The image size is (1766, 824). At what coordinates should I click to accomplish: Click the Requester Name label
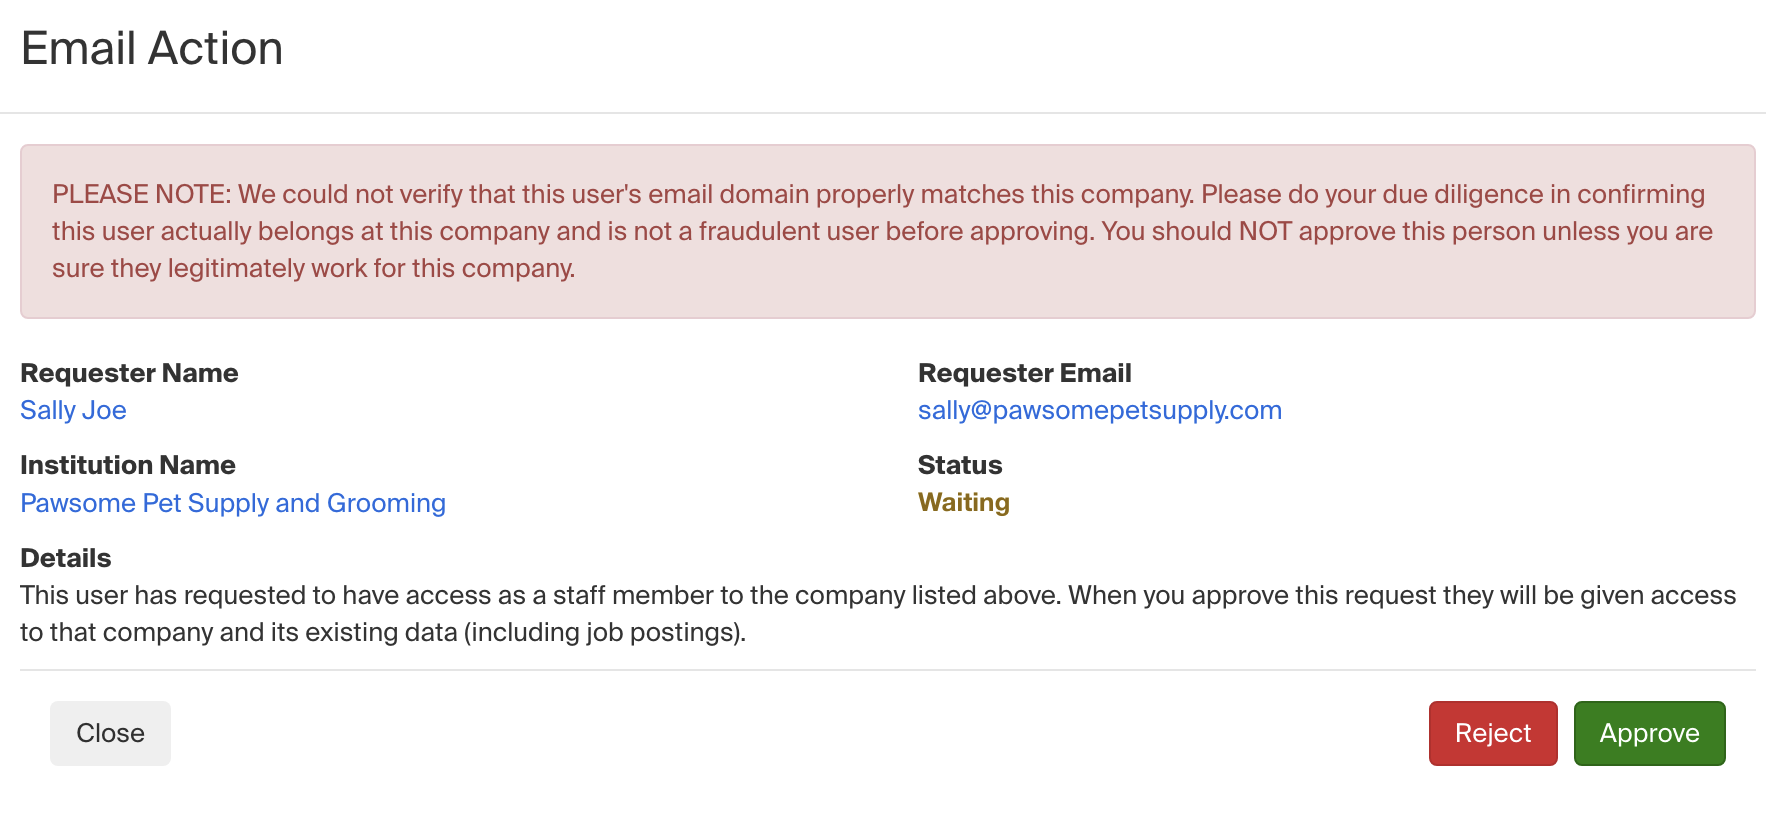point(129,373)
